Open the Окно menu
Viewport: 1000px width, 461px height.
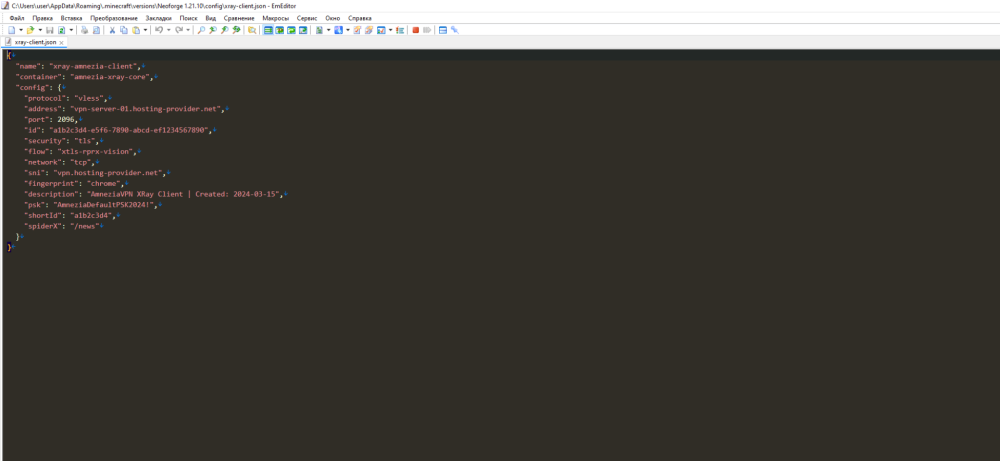point(333,18)
